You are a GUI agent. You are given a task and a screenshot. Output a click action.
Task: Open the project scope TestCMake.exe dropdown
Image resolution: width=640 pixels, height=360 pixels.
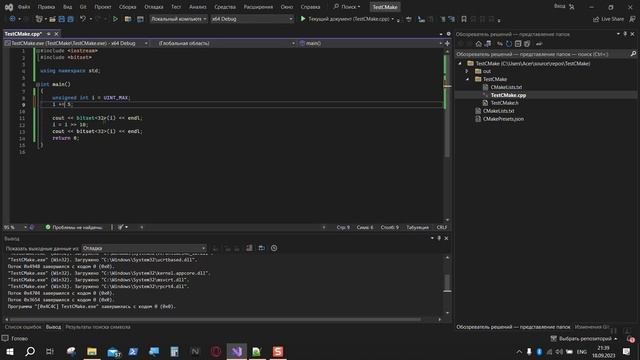tap(76, 43)
